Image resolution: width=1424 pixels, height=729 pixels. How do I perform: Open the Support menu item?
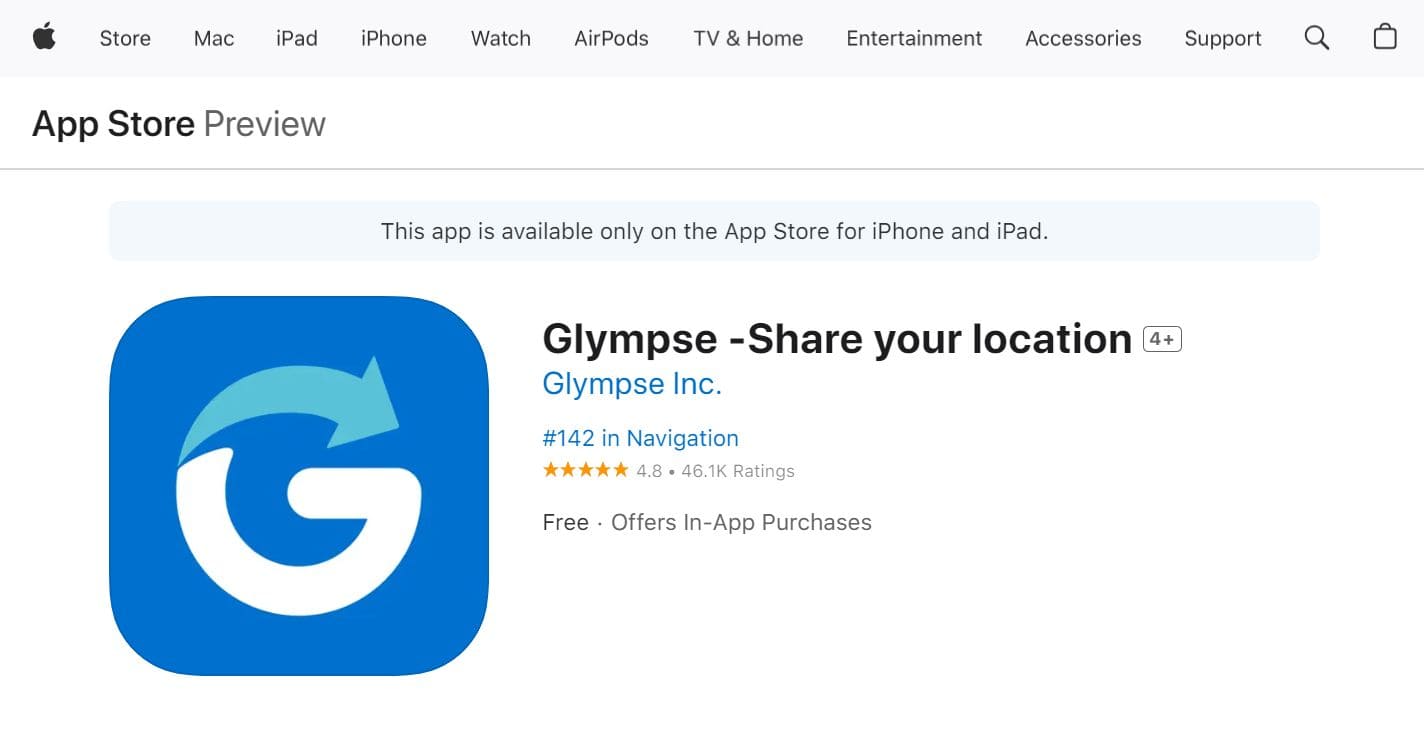click(1223, 38)
